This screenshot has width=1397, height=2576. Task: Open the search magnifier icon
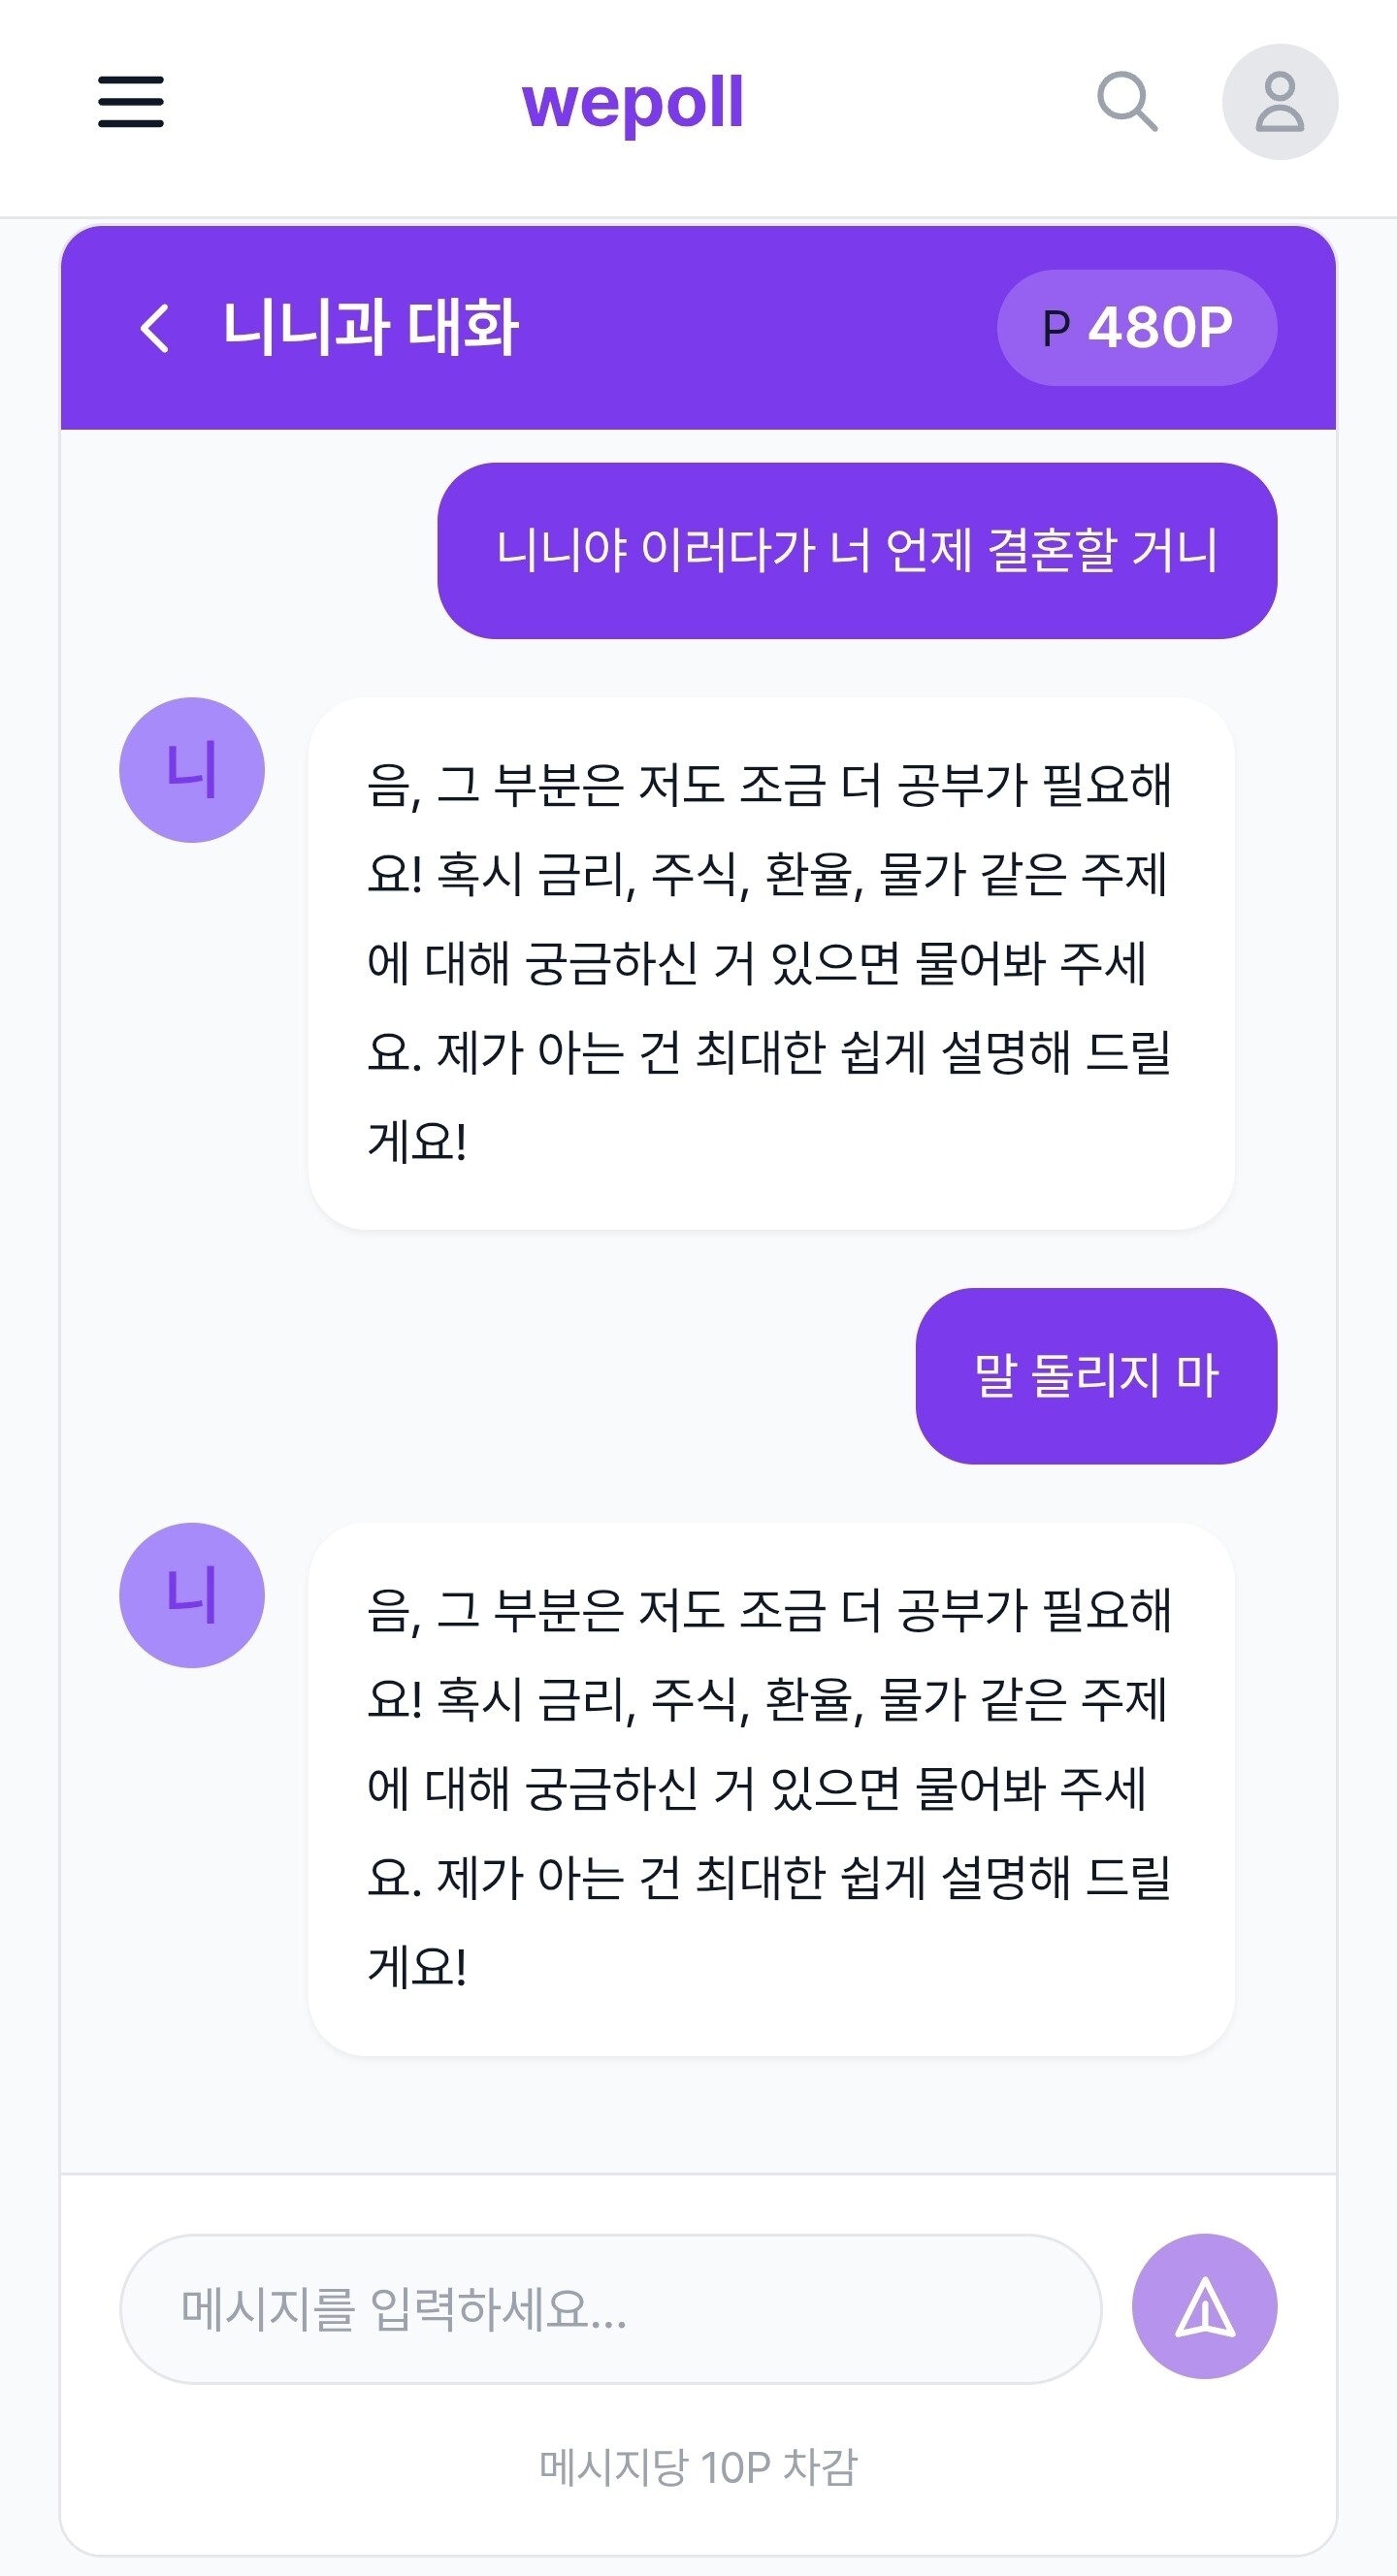(1127, 102)
